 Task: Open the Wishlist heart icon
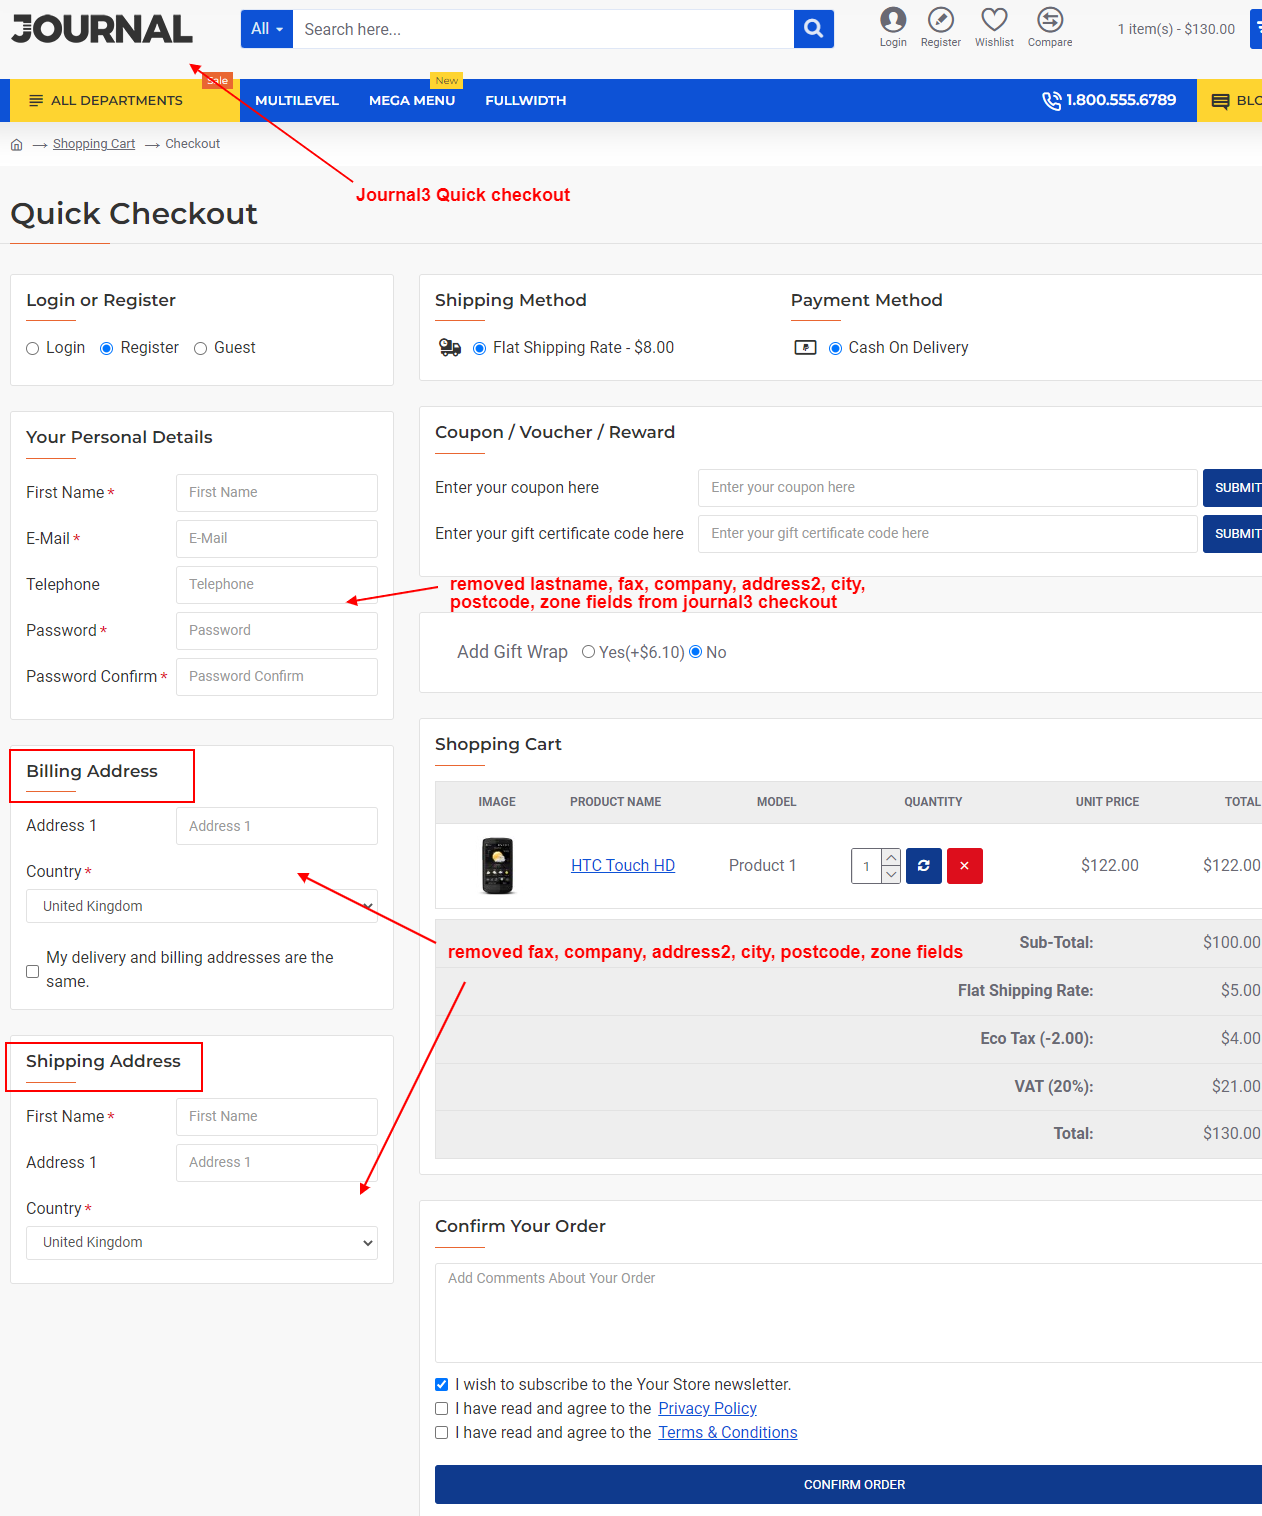(x=993, y=21)
